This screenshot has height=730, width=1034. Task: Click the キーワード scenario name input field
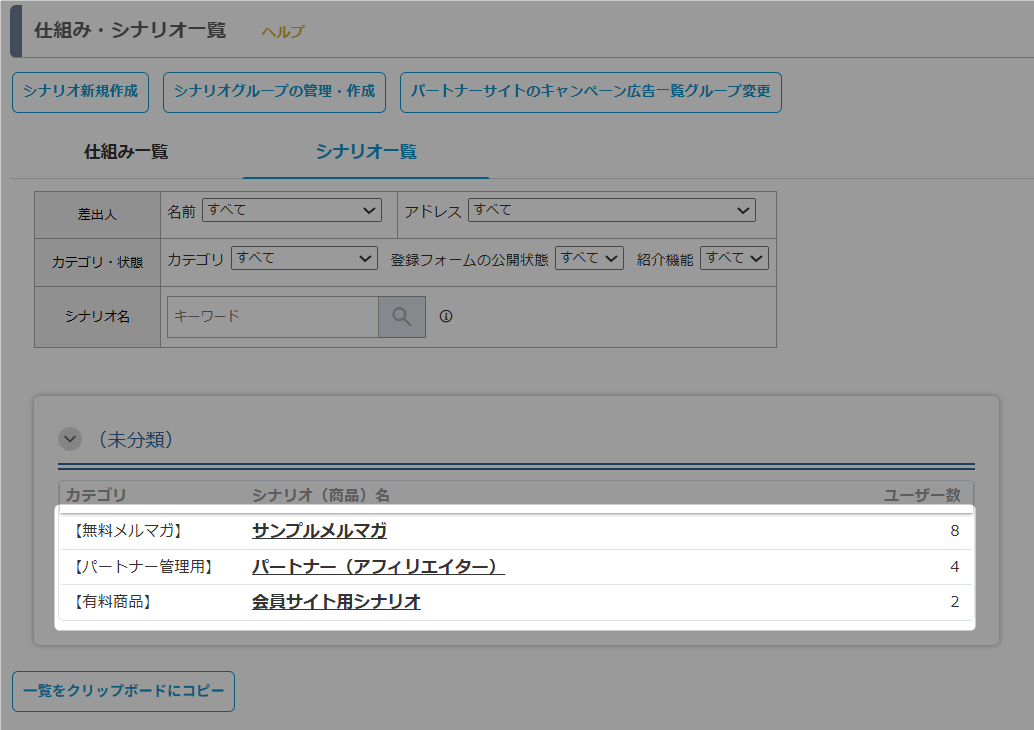click(x=273, y=317)
